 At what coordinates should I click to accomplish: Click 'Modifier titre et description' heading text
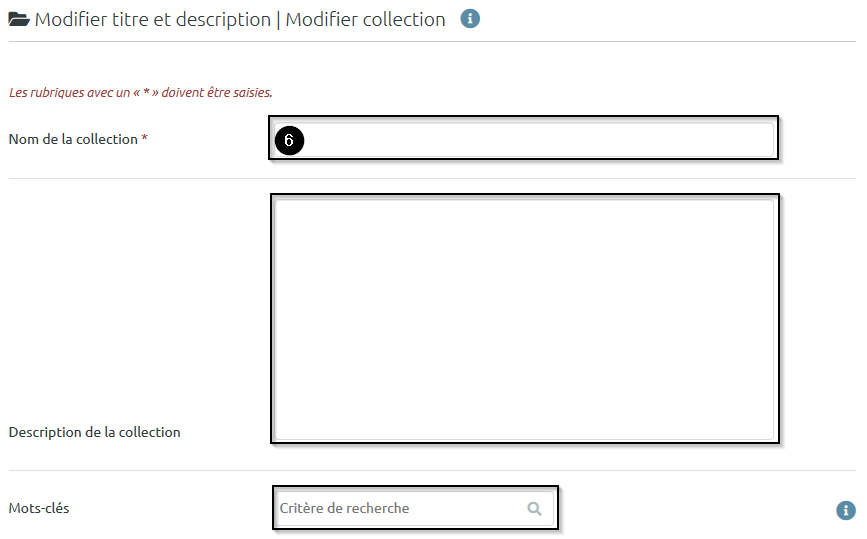(153, 20)
